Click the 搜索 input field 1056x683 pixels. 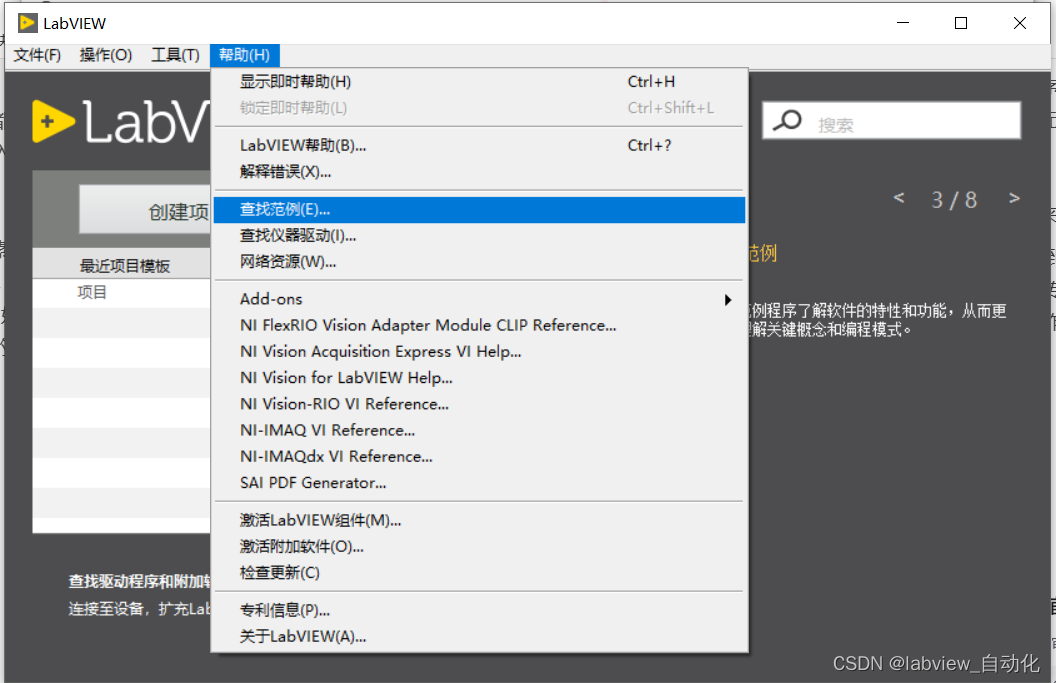[x=891, y=121]
